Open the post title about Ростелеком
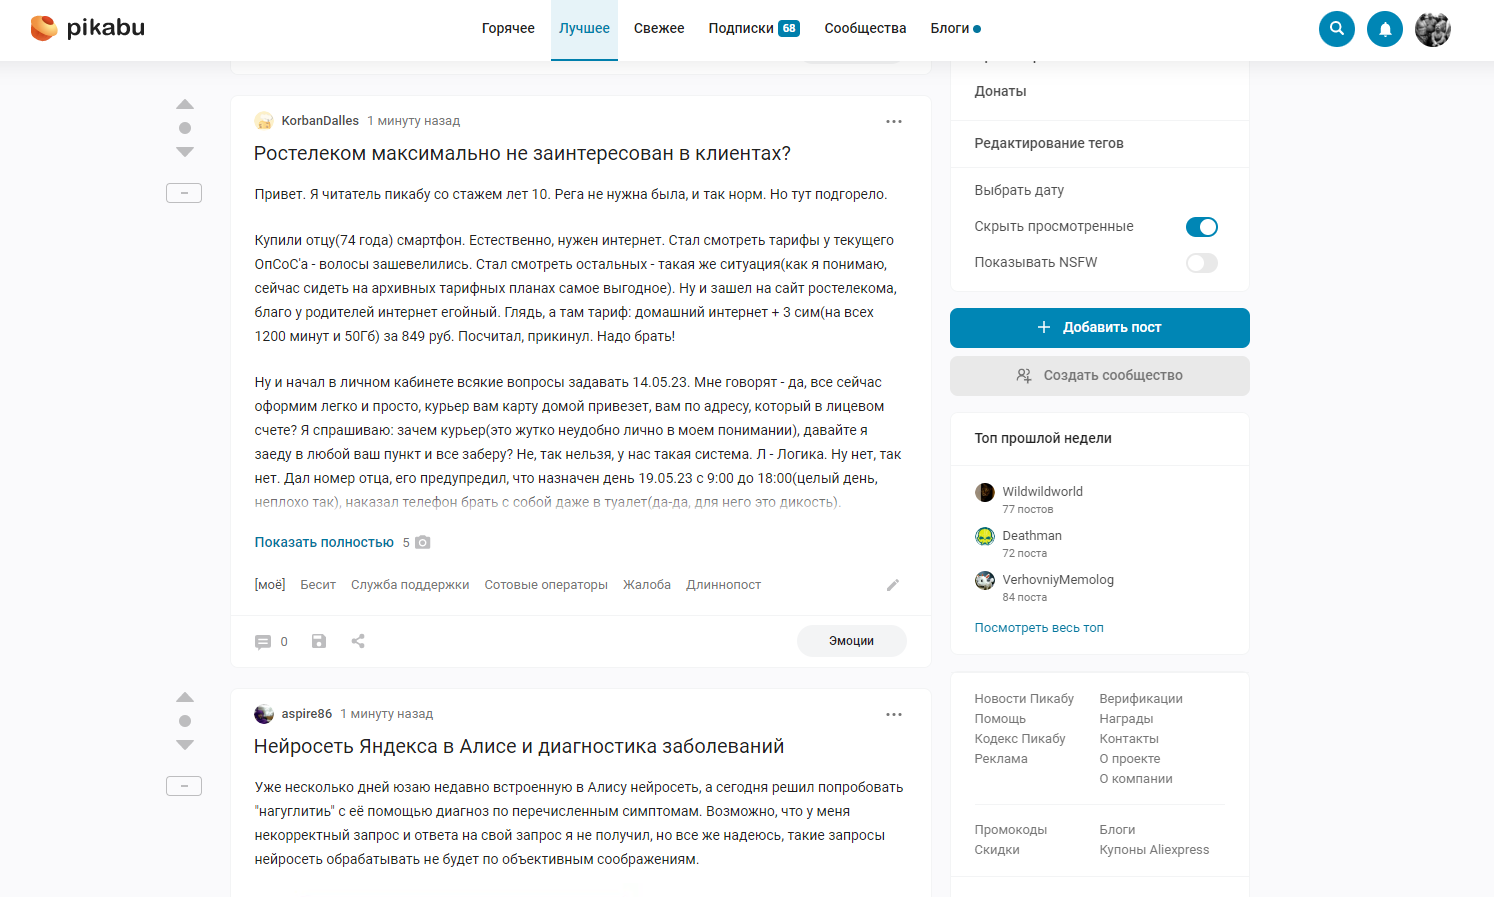 [522, 153]
